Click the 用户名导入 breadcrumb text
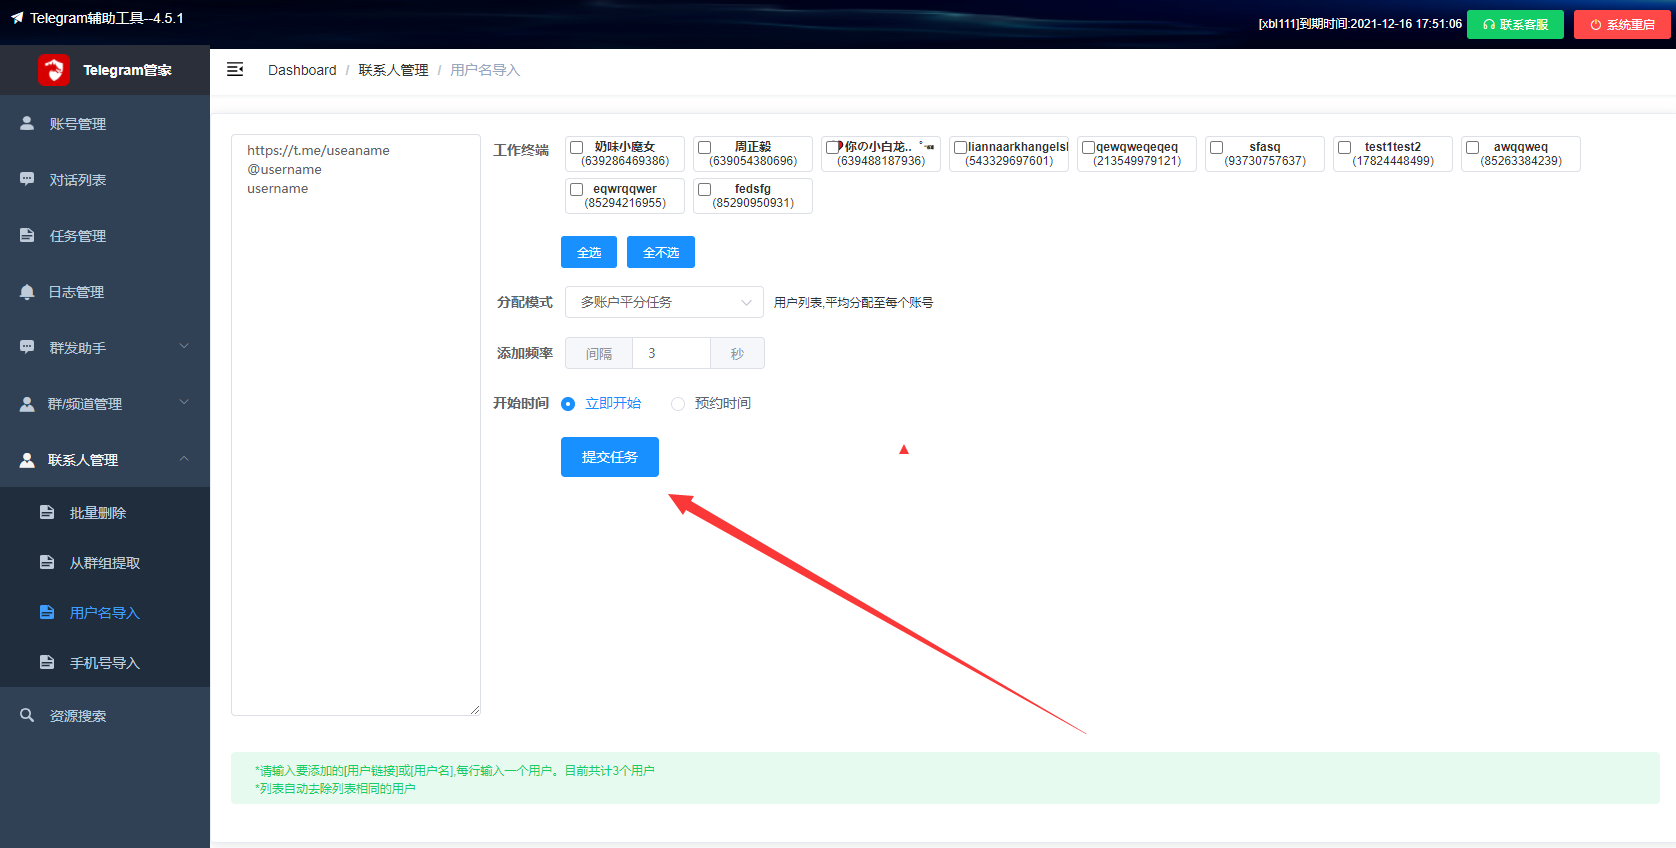This screenshot has height=848, width=1676. (485, 70)
